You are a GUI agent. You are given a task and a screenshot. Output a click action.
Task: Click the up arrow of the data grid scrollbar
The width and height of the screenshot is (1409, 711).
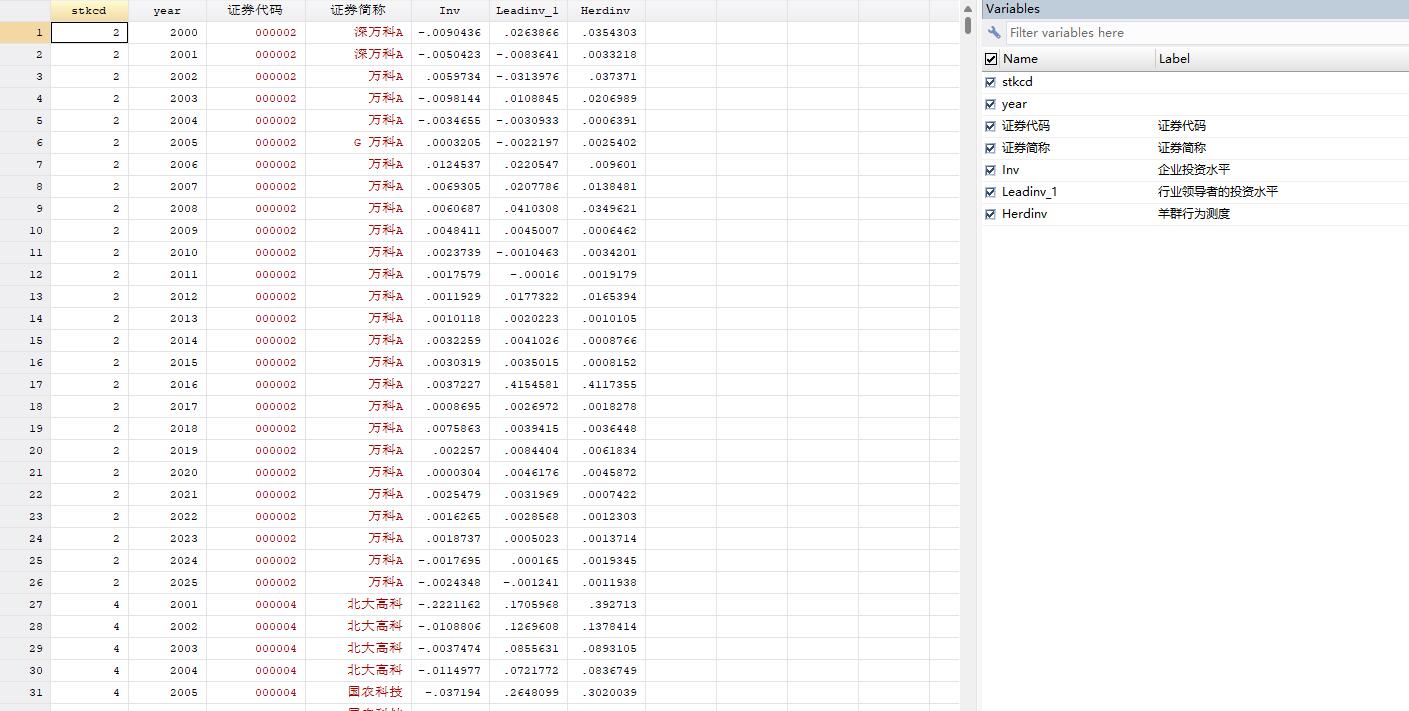coord(968,7)
